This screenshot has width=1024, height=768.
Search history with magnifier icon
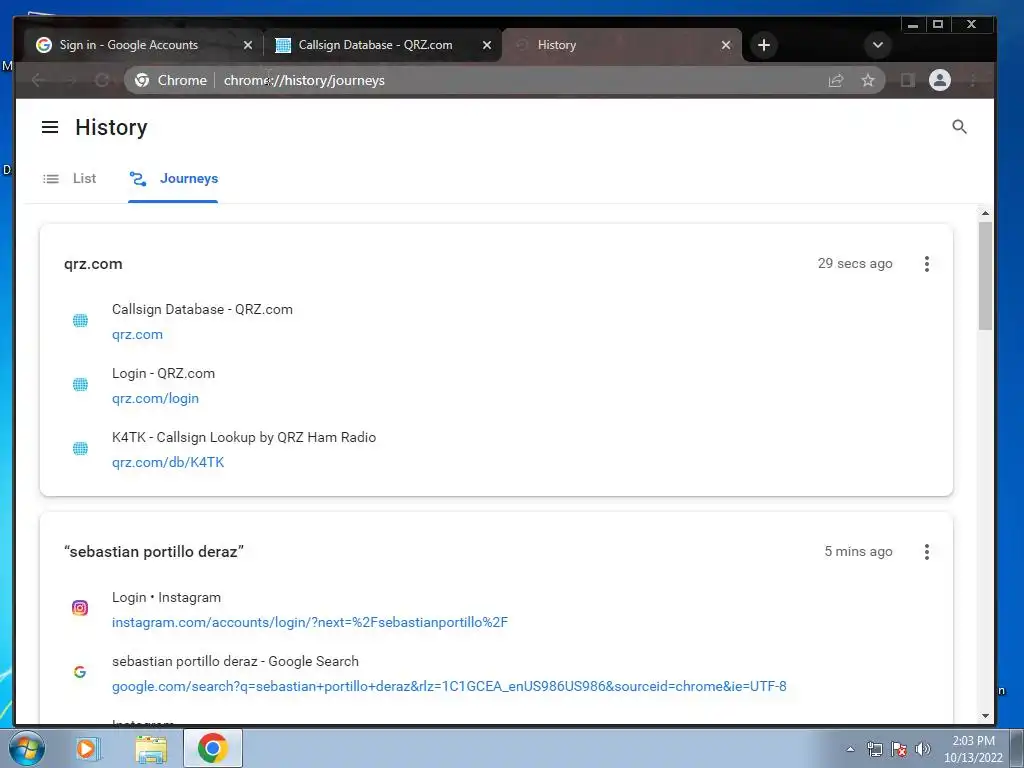pos(959,127)
